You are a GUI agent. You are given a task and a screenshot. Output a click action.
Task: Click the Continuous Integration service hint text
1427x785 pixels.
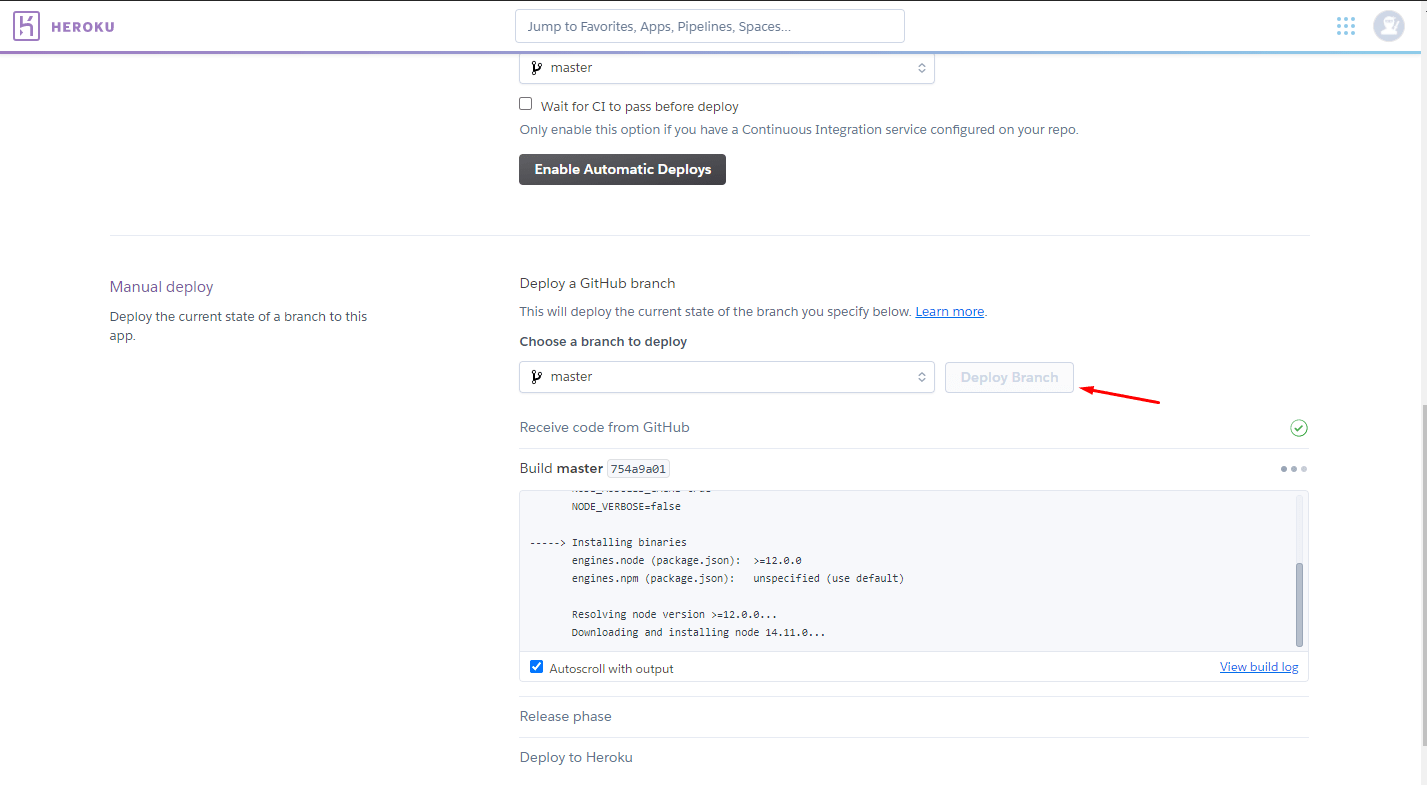click(799, 130)
